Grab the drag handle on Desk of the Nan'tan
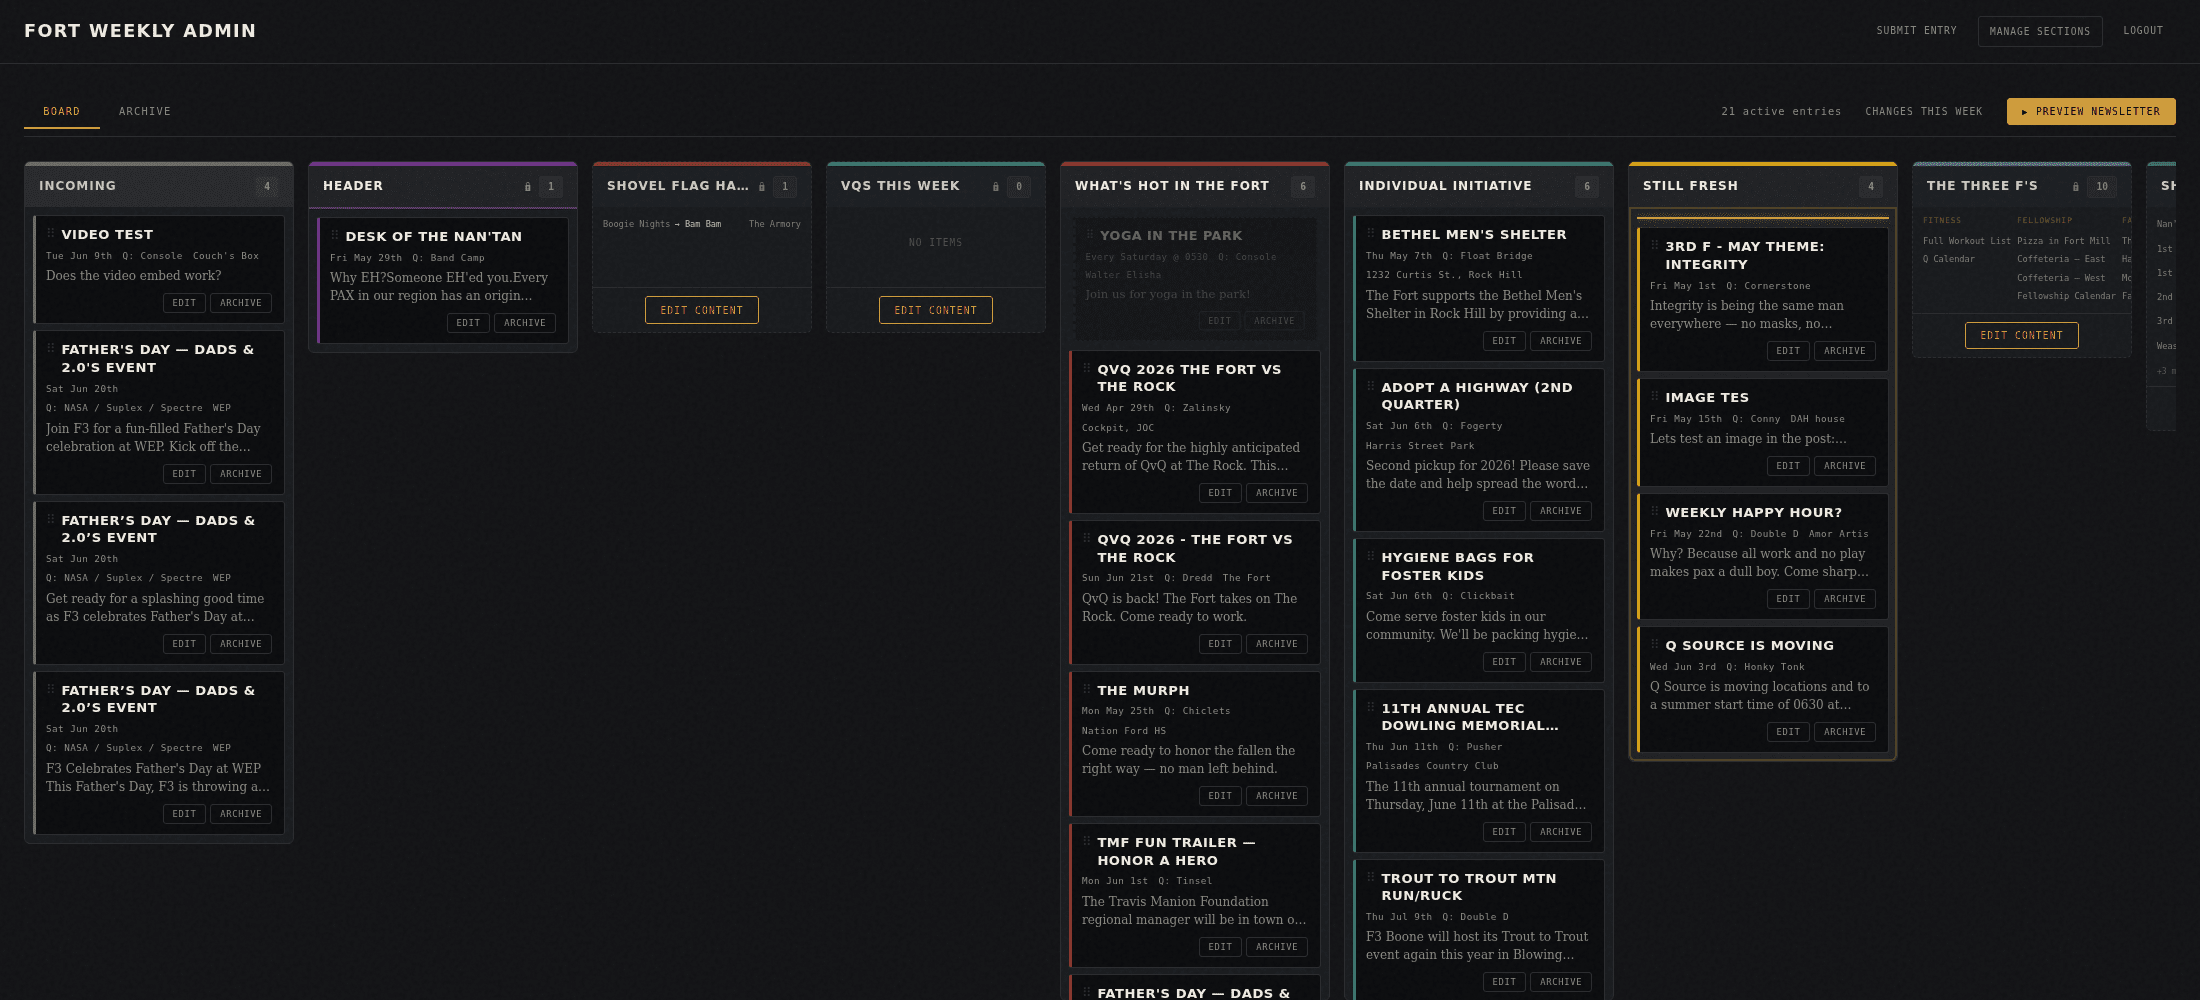 tap(334, 236)
